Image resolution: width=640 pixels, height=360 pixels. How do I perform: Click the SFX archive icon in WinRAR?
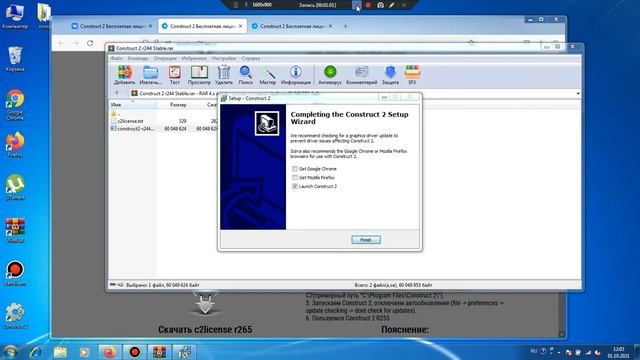[412, 75]
